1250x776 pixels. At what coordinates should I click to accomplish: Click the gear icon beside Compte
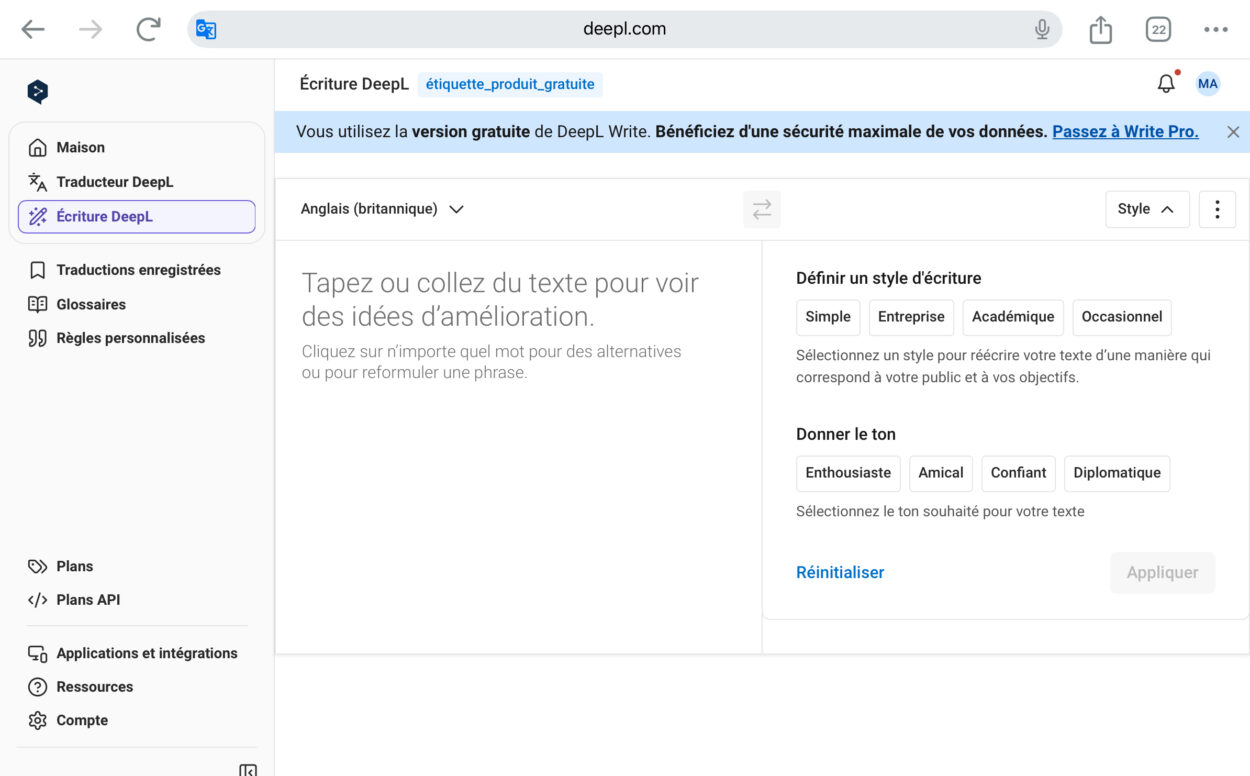point(38,720)
